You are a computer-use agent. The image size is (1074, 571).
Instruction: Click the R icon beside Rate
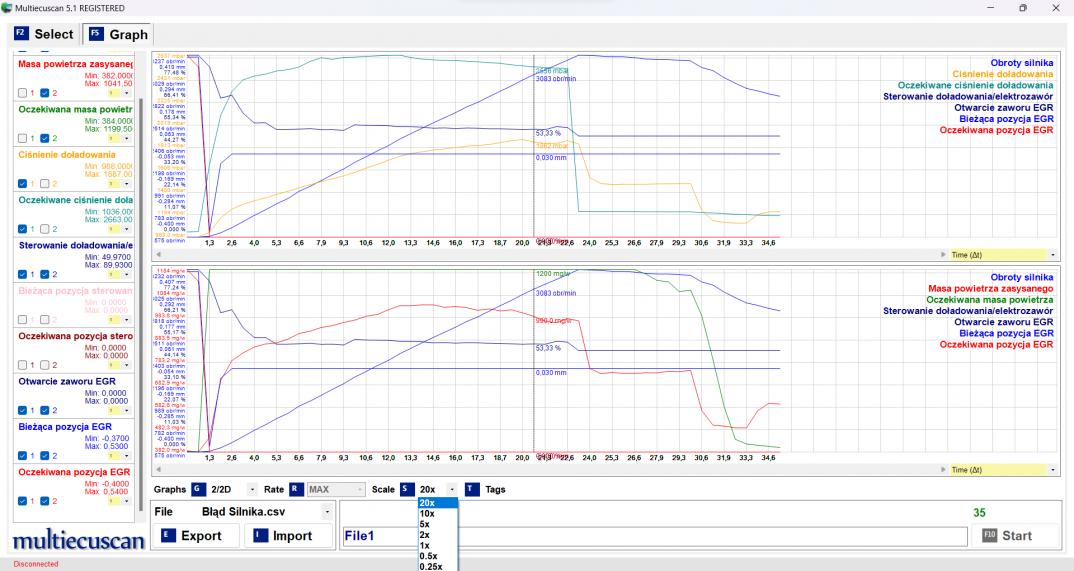[295, 489]
